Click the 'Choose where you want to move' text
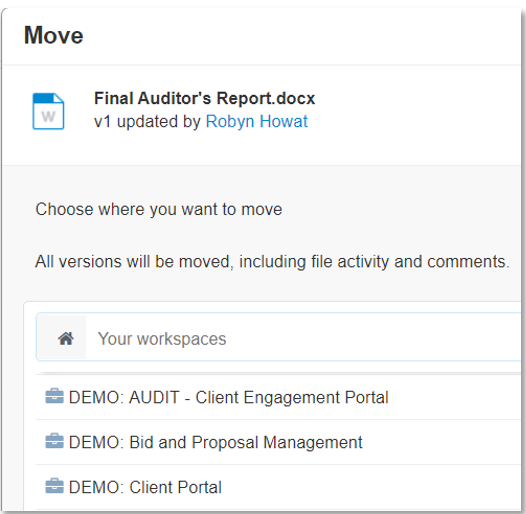This screenshot has height=514, width=526. point(159,210)
